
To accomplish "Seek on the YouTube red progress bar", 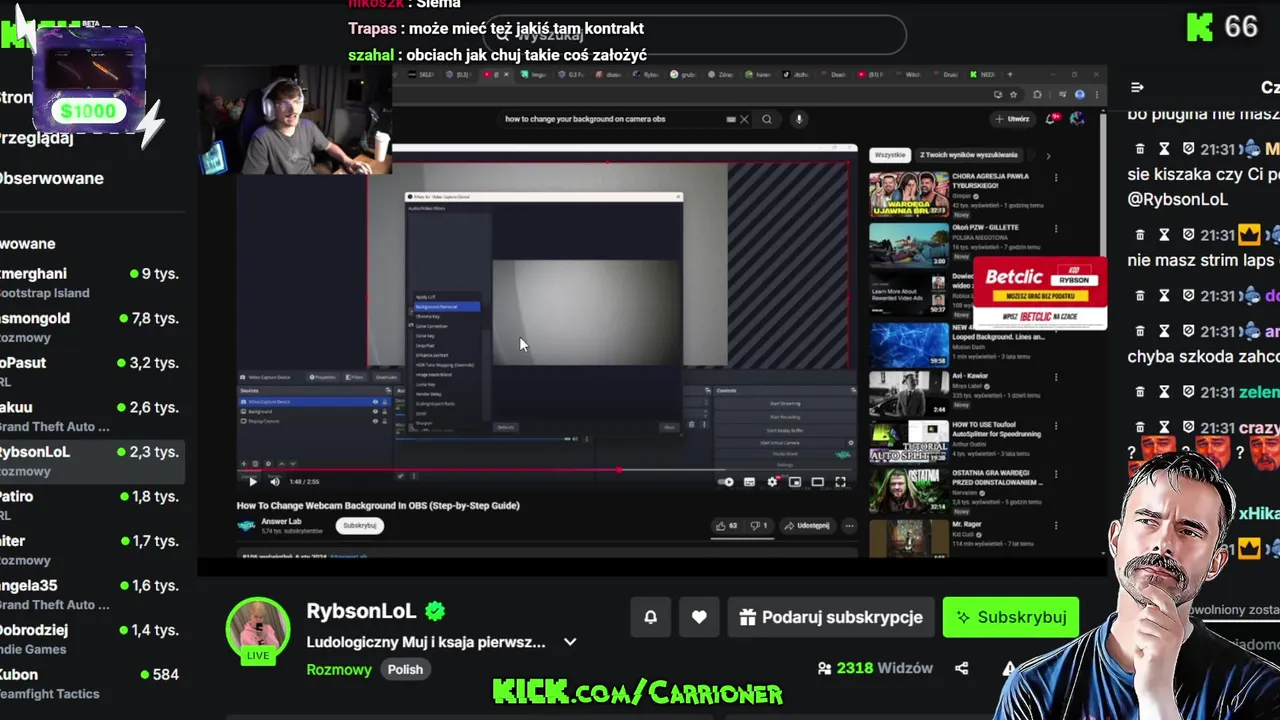I will point(547,468).
